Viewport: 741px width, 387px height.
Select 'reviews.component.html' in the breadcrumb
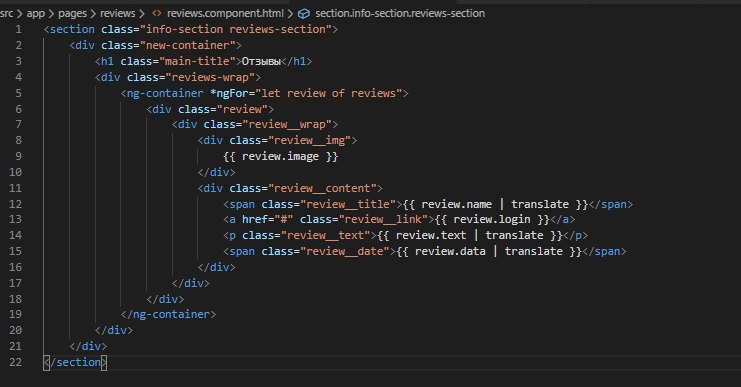pos(225,13)
